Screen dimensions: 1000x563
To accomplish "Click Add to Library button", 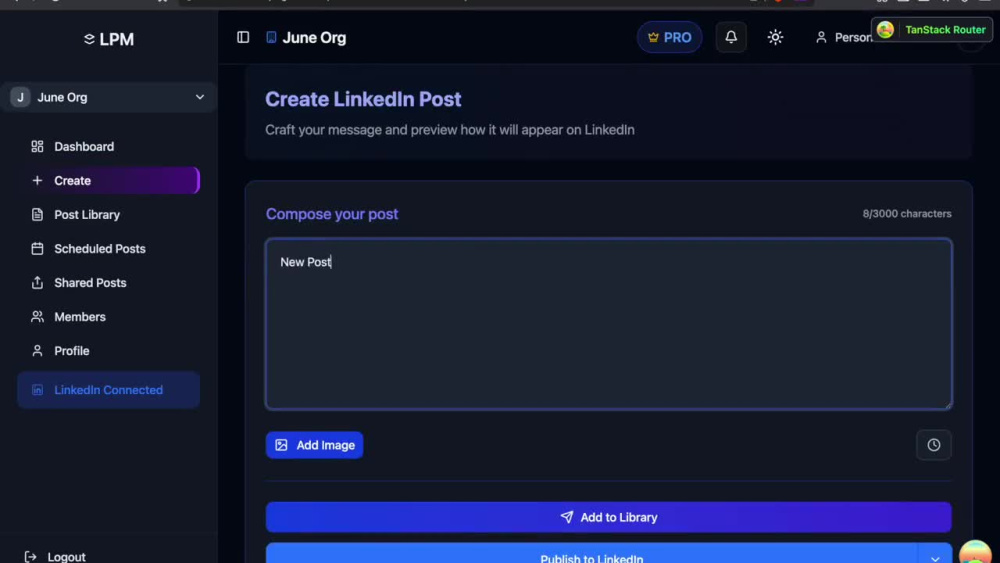I will pyautogui.click(x=608, y=517).
